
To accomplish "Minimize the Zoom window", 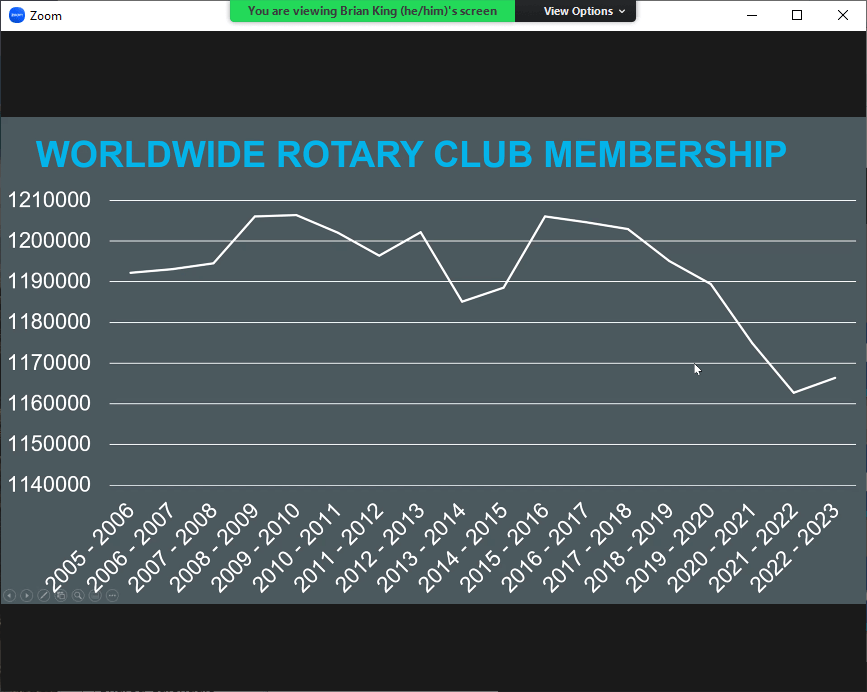I will (753, 15).
